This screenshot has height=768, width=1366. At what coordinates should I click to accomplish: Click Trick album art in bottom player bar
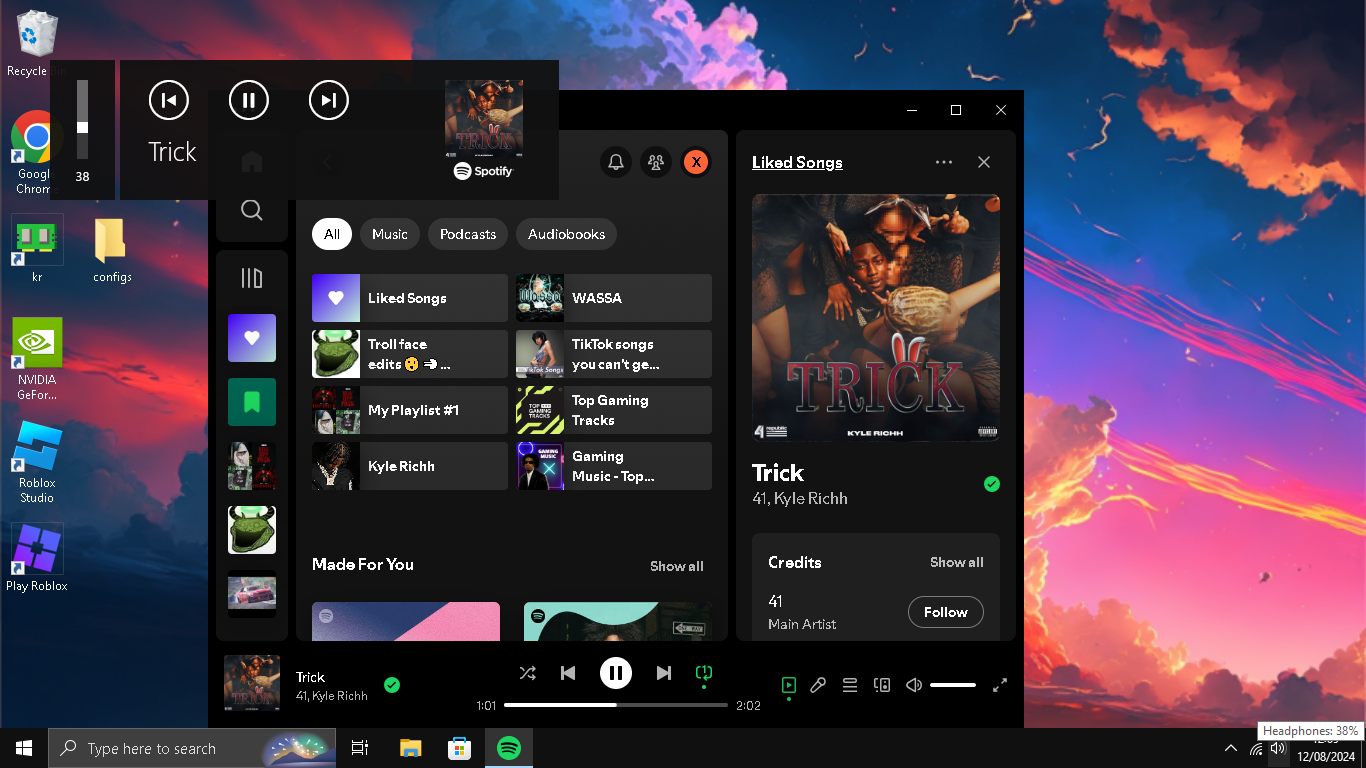point(252,683)
